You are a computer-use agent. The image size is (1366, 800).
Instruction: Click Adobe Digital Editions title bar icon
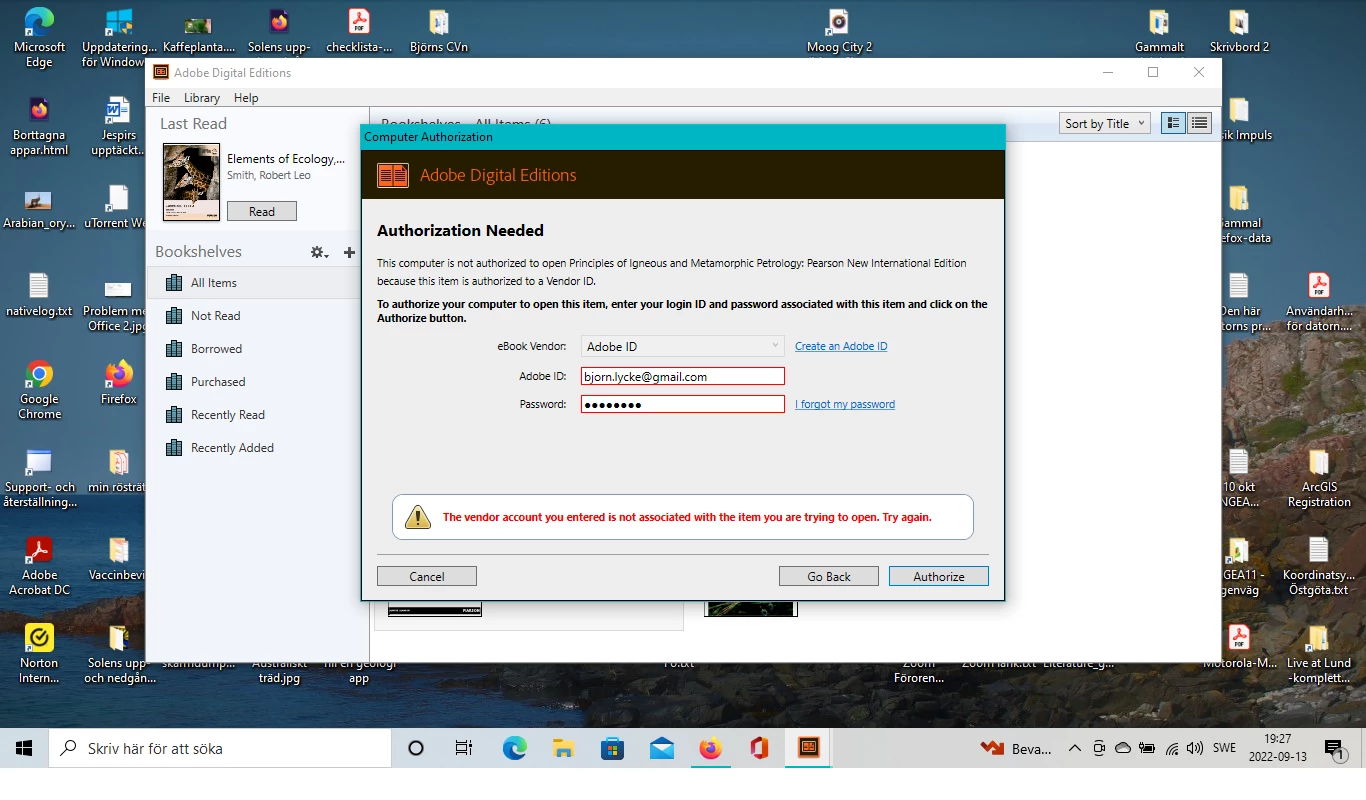click(160, 72)
